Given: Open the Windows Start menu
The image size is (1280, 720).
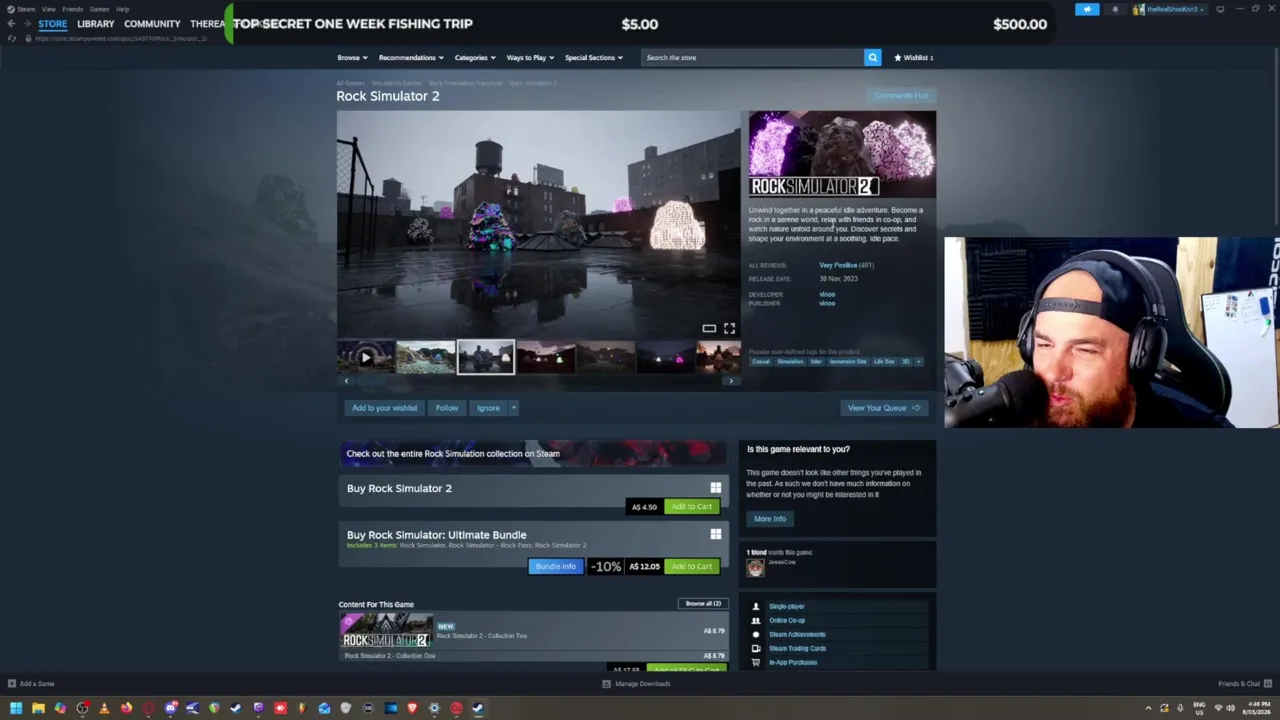Looking at the screenshot, I should click(x=16, y=708).
